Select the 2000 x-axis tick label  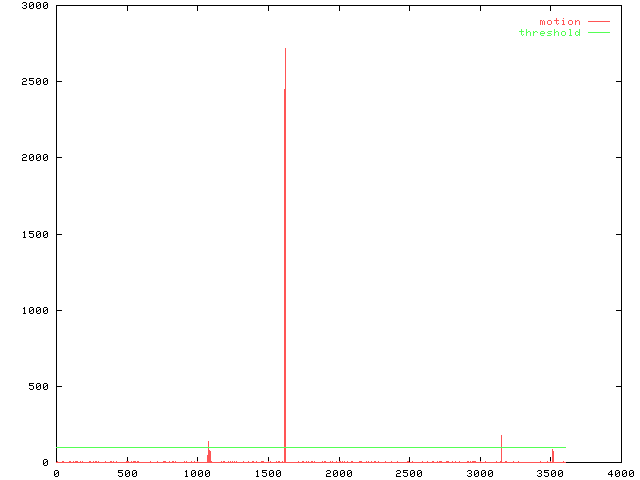coord(338,473)
